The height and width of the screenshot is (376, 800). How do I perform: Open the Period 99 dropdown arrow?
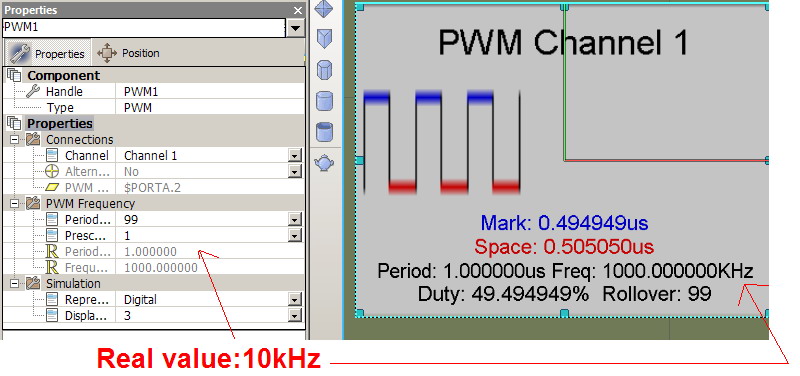click(x=294, y=219)
